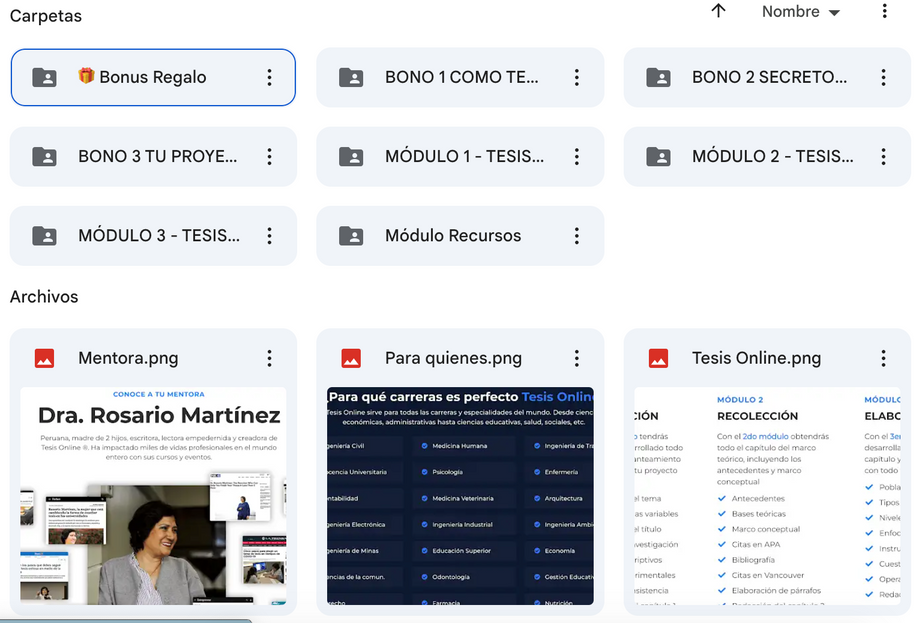Click the BONO 3 shared folder icon
Image resolution: width=922 pixels, height=623 pixels.
click(44, 156)
